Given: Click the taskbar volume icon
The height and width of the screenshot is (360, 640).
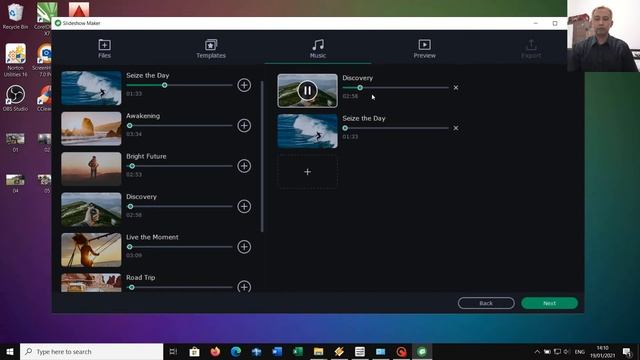Looking at the screenshot, I should point(566,352).
